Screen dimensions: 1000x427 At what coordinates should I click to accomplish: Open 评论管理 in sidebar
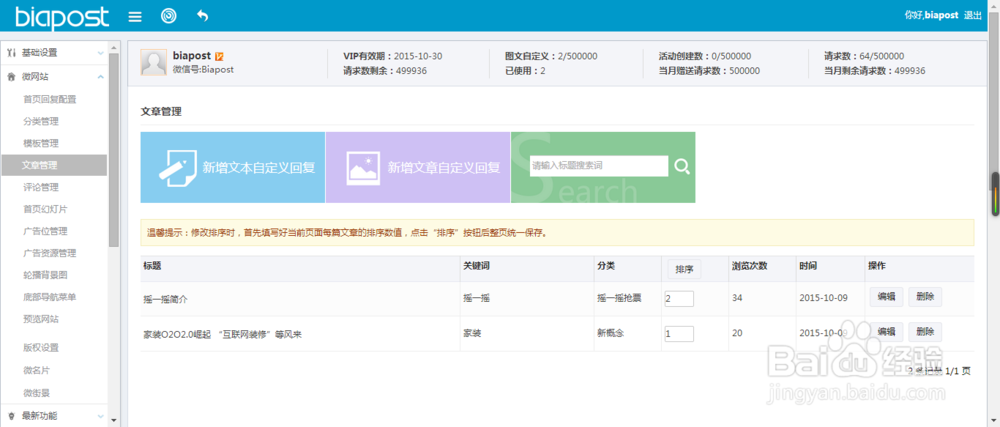tap(41, 187)
